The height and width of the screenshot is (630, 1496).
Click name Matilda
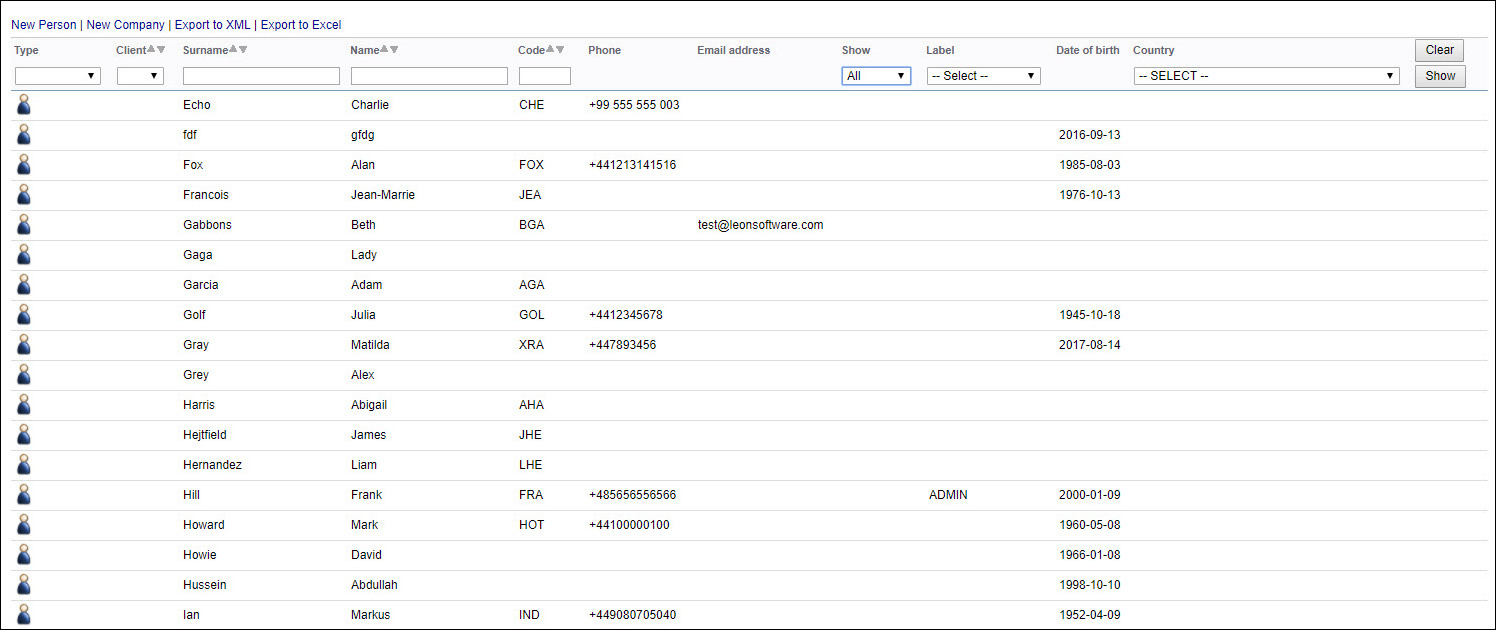coord(370,345)
